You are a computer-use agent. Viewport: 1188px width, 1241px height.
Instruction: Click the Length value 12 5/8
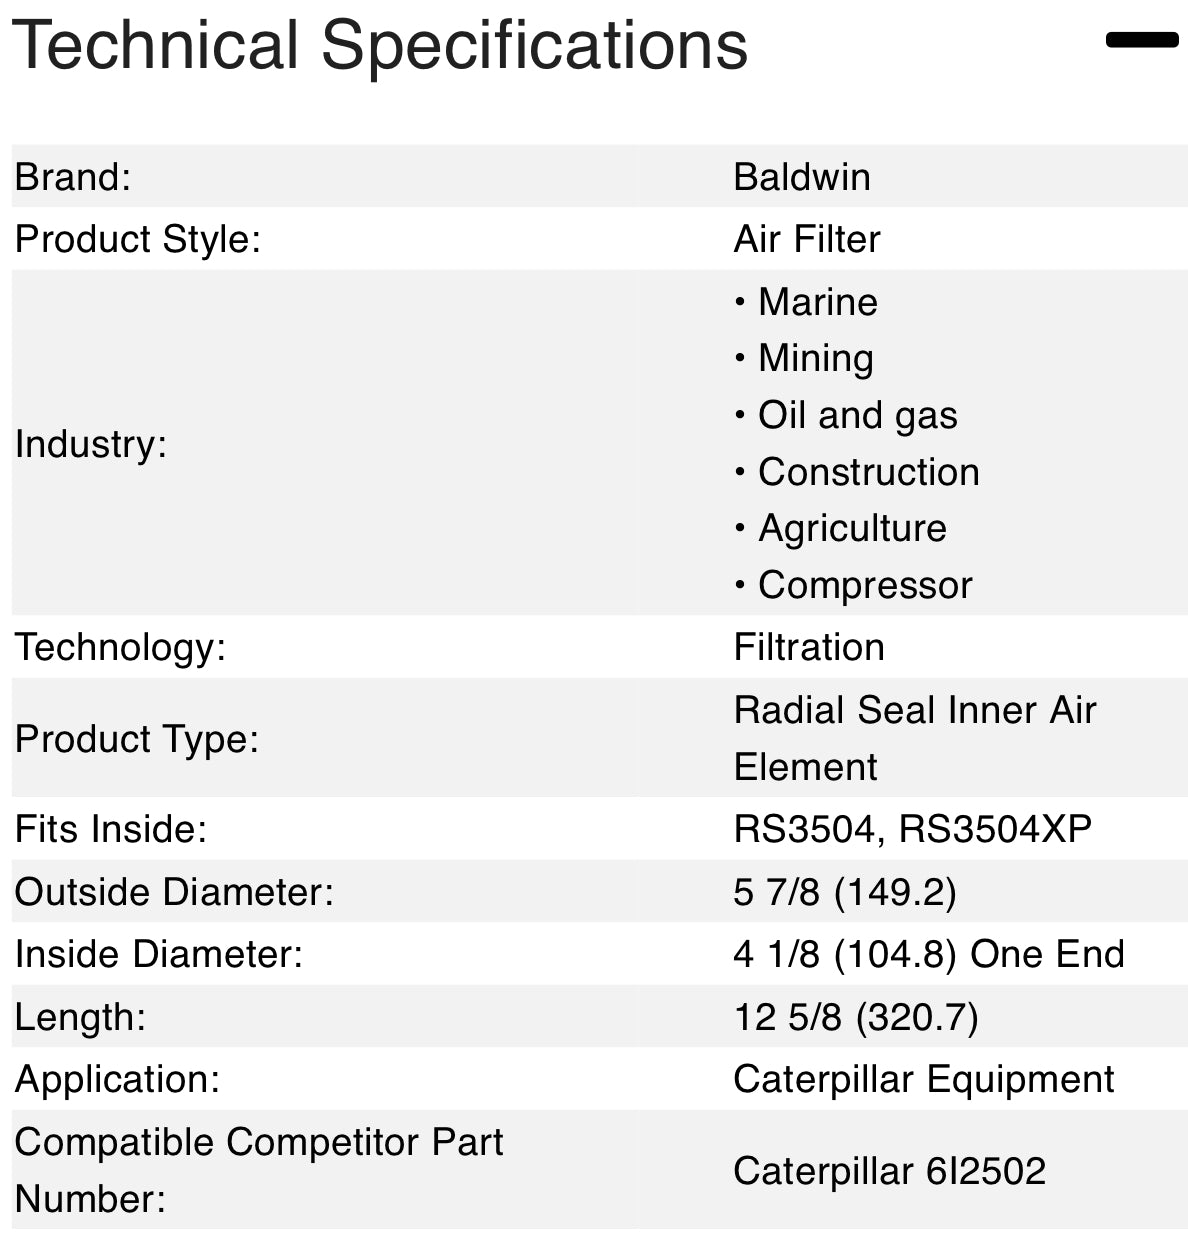point(855,1017)
